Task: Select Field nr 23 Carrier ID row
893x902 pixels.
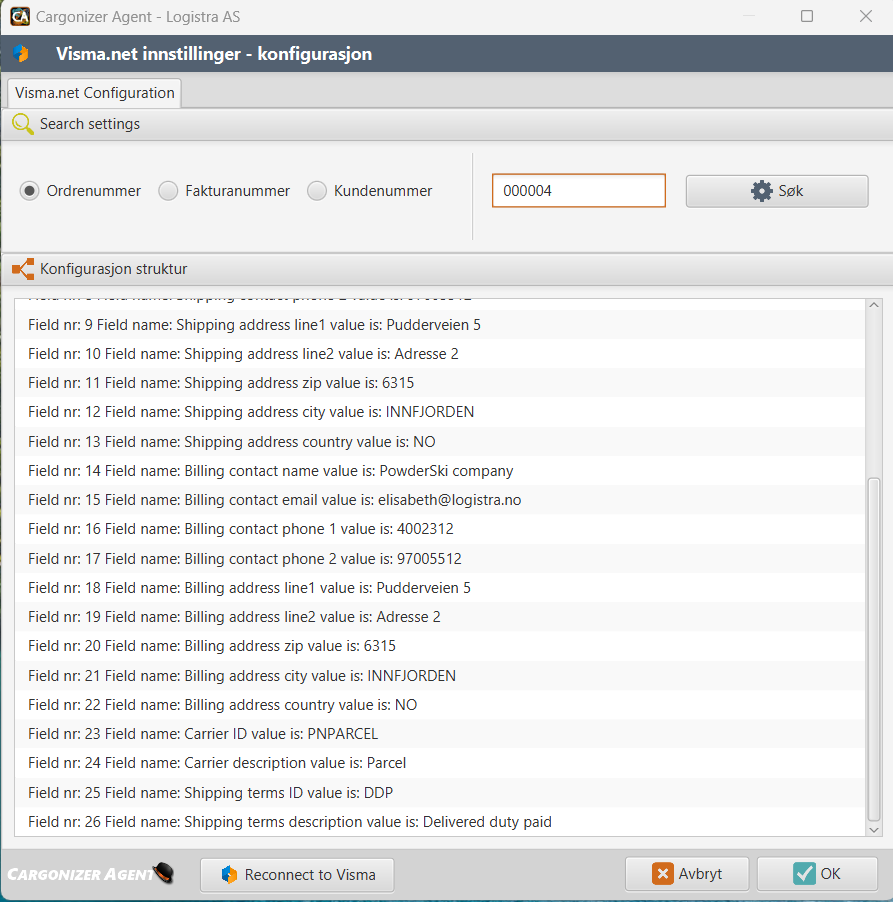Action: click(440, 734)
